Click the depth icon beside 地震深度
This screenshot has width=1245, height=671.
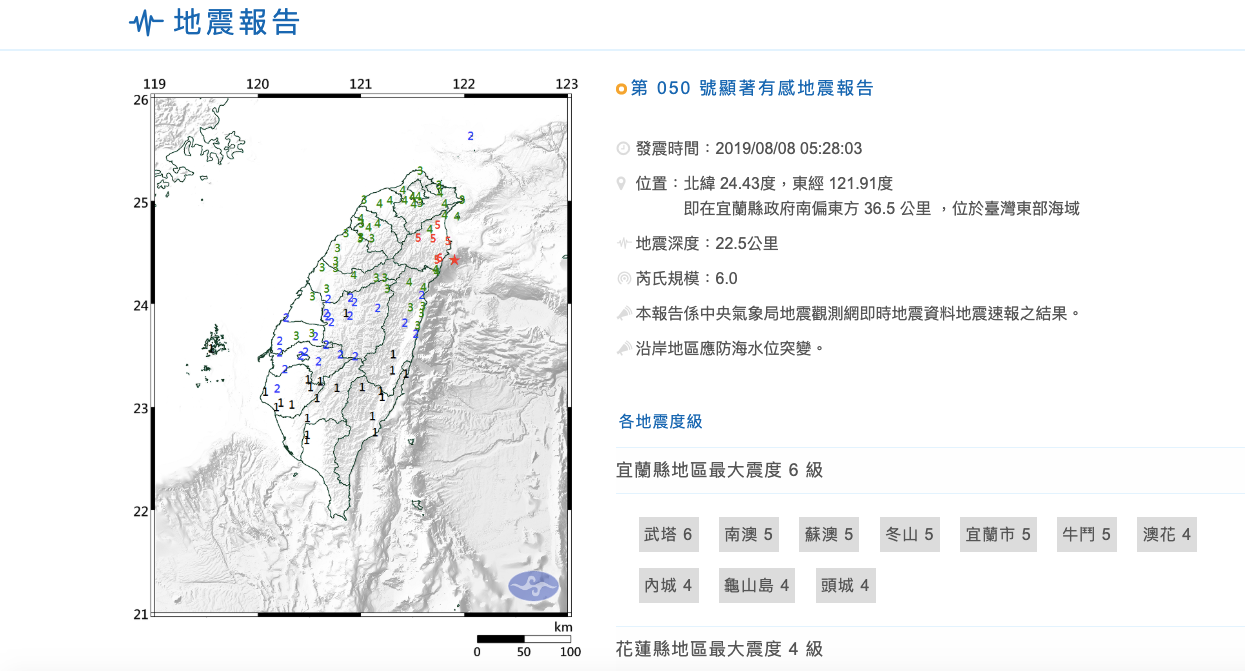[623, 243]
